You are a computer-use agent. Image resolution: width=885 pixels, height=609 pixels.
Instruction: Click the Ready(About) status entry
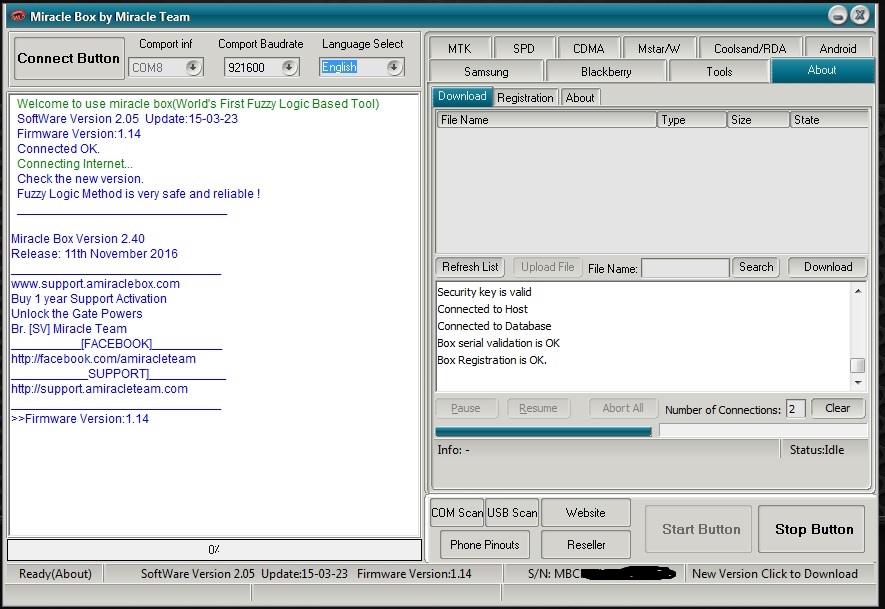55,573
